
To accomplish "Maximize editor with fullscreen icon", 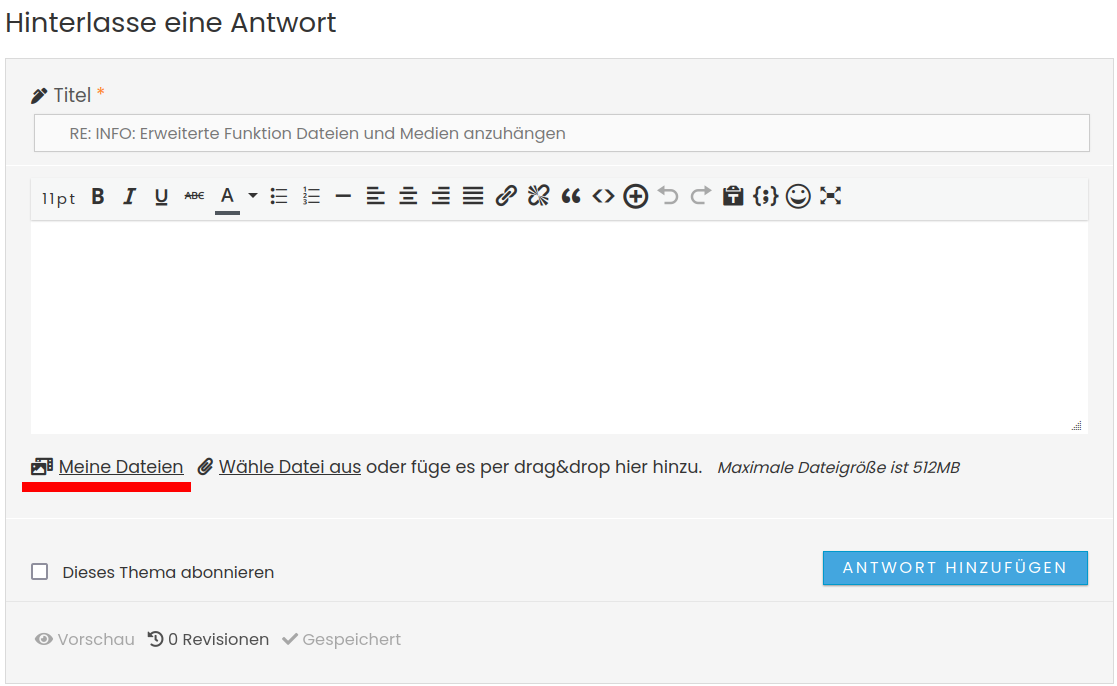I will pos(830,197).
